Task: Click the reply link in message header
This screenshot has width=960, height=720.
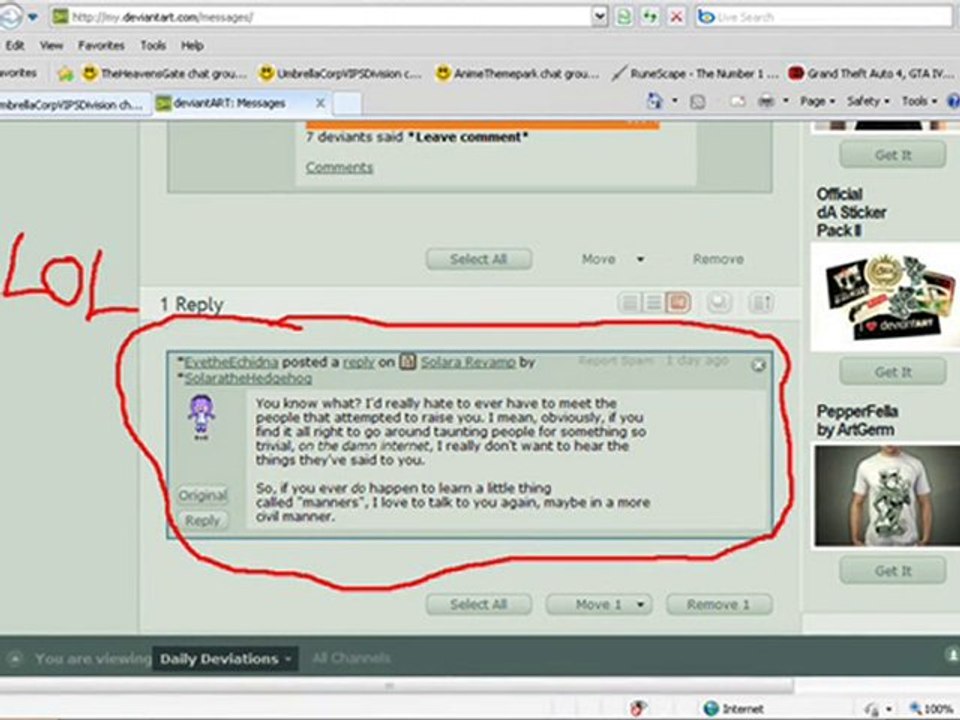Action: [x=358, y=362]
